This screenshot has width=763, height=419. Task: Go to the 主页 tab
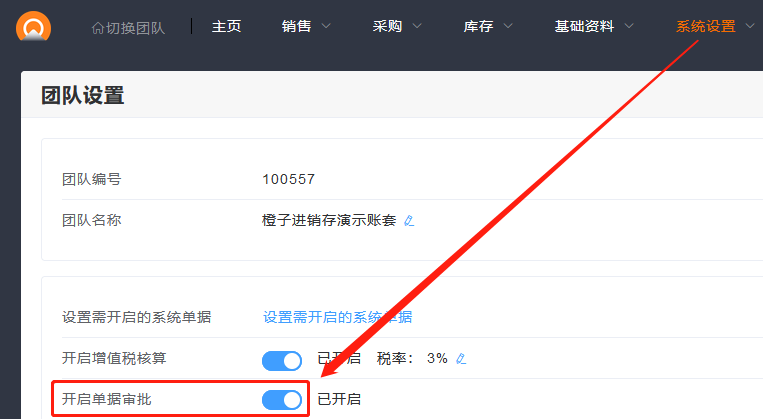[226, 26]
